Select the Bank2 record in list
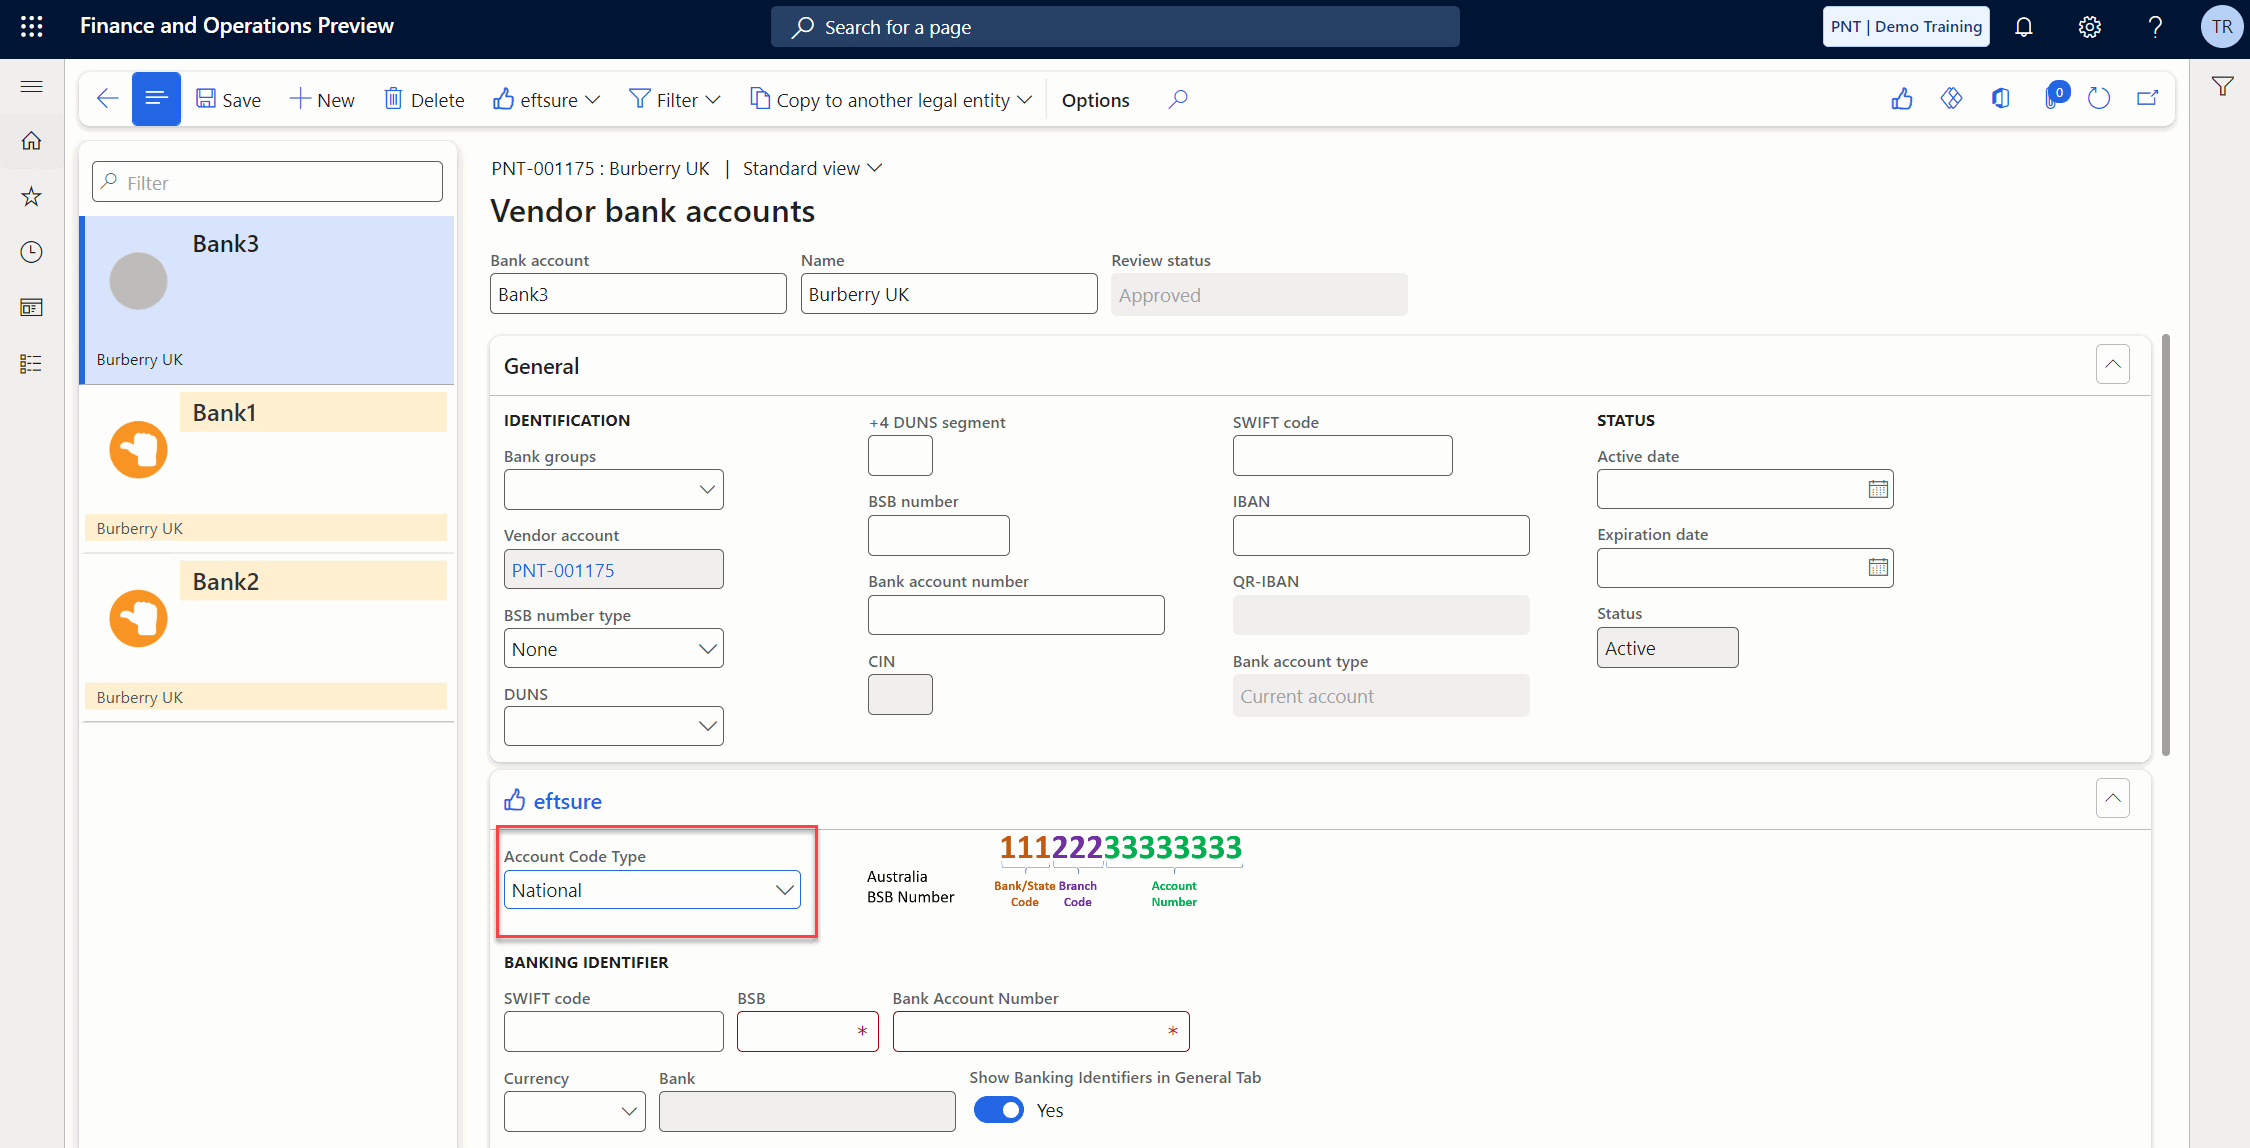 267,638
